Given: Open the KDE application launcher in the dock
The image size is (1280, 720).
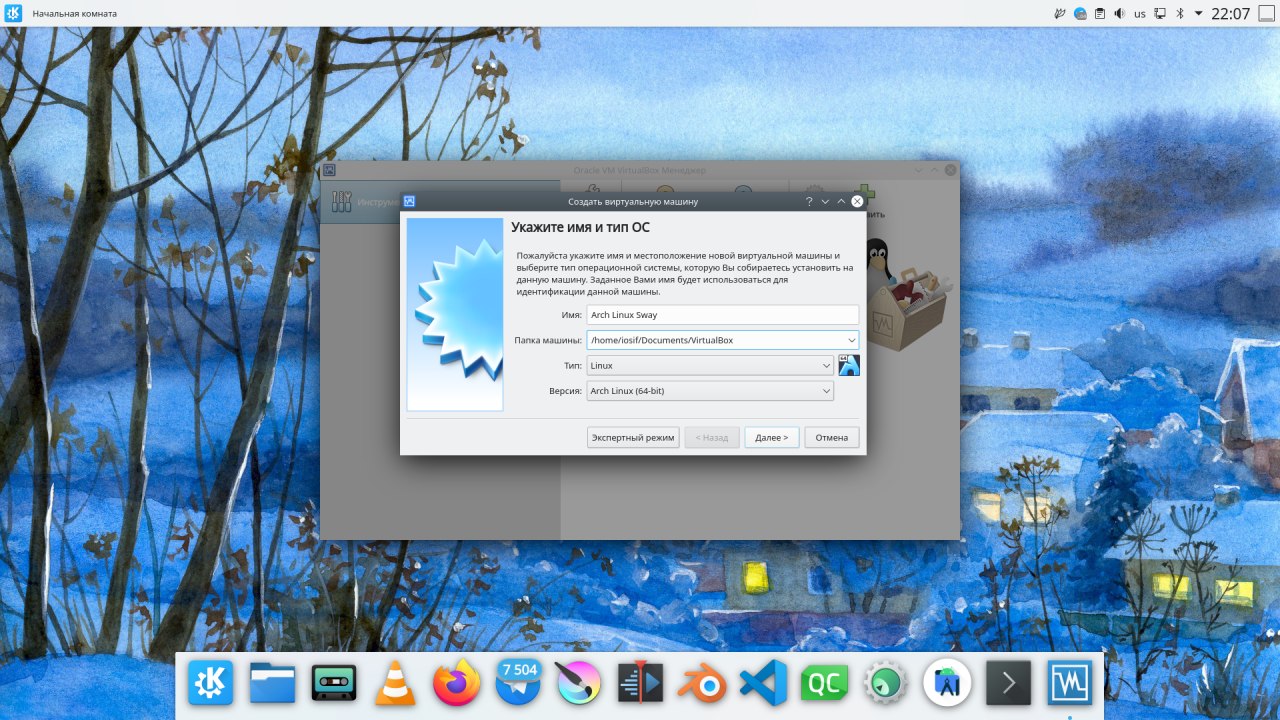Looking at the screenshot, I should point(211,684).
